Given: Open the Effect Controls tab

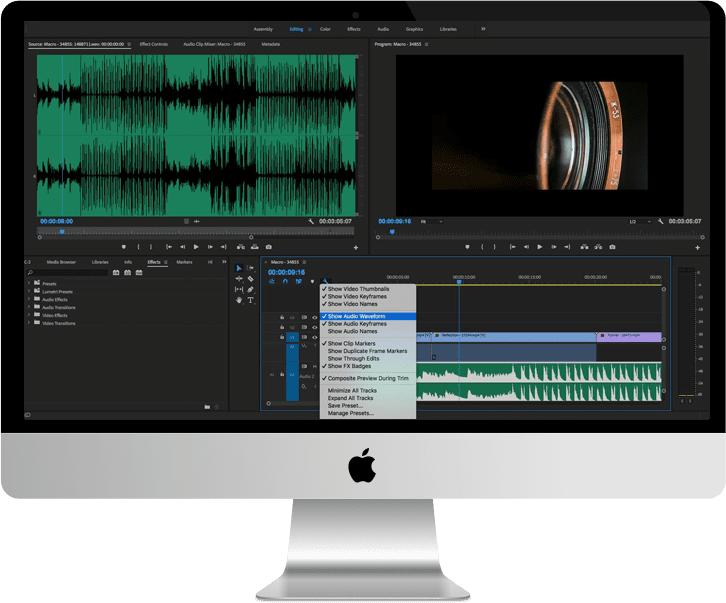Looking at the screenshot, I should point(154,44).
